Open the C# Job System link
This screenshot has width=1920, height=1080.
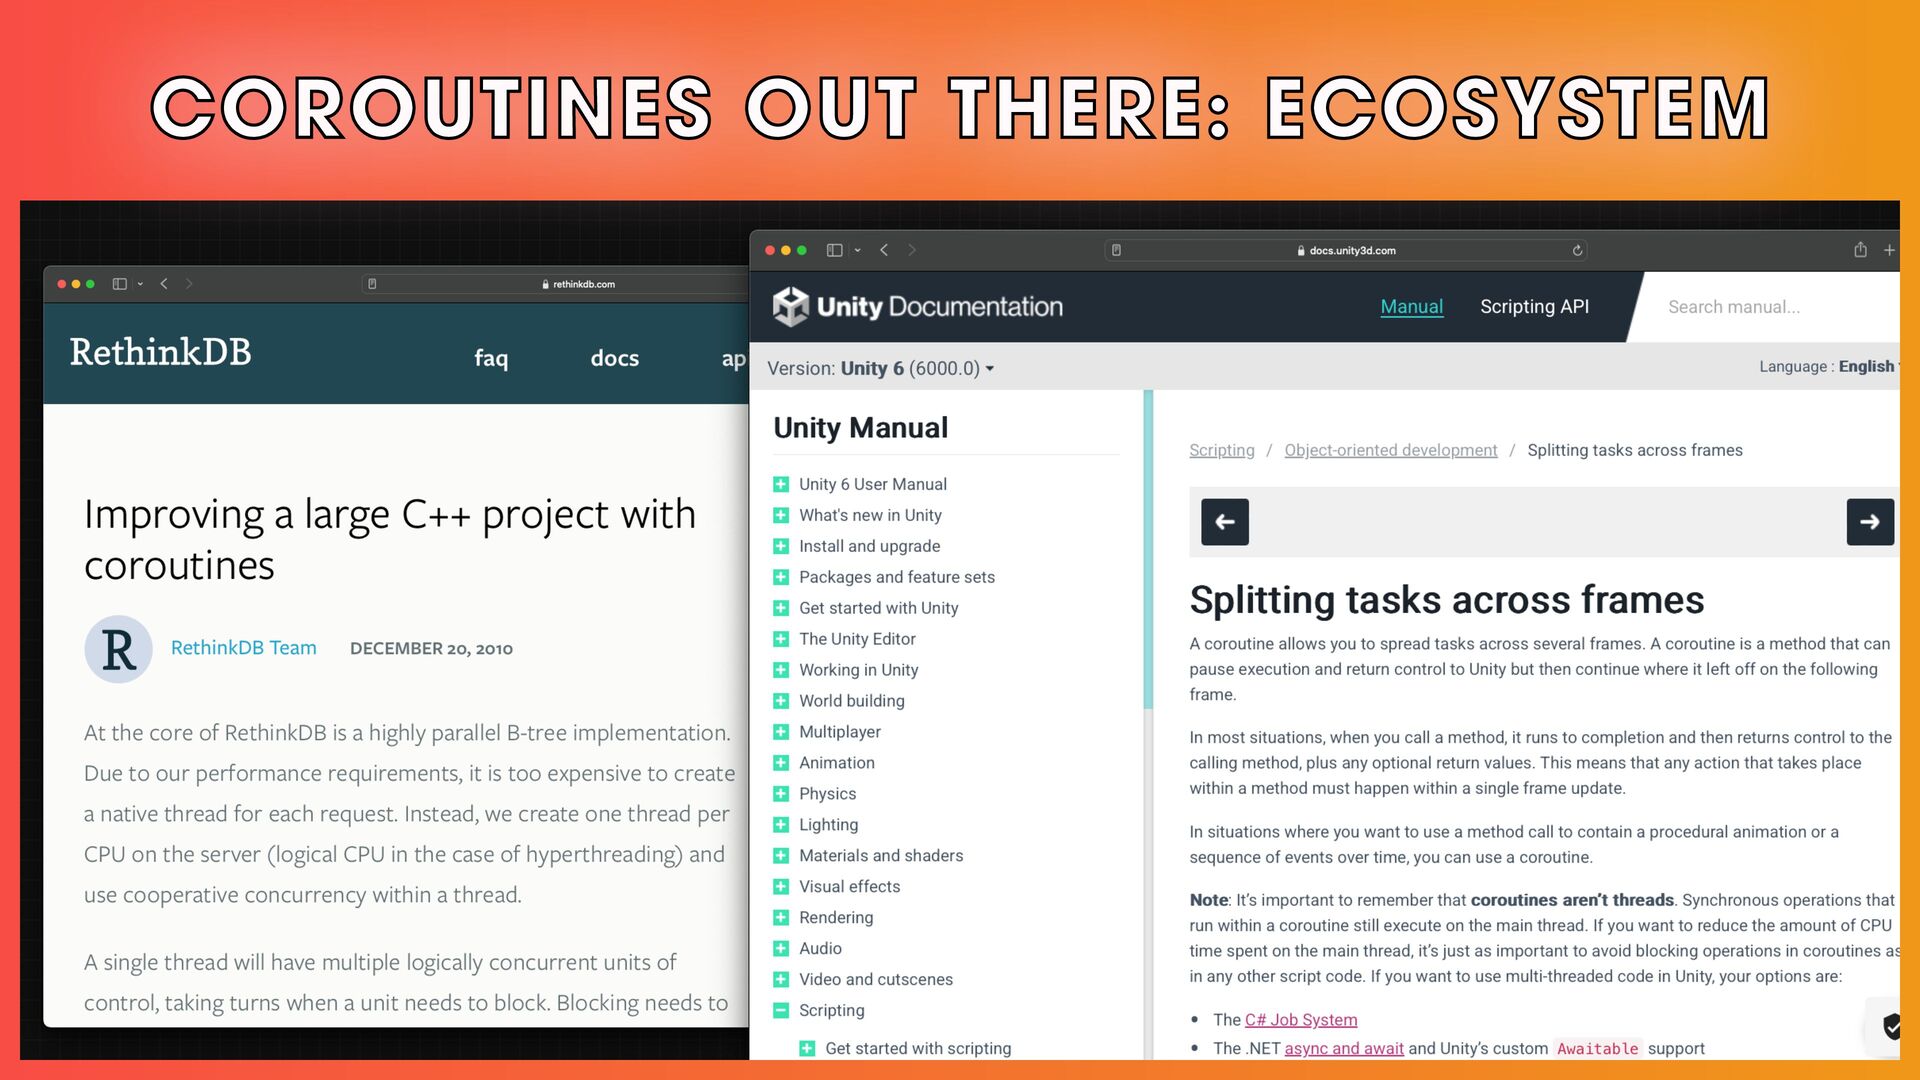click(x=1300, y=1020)
